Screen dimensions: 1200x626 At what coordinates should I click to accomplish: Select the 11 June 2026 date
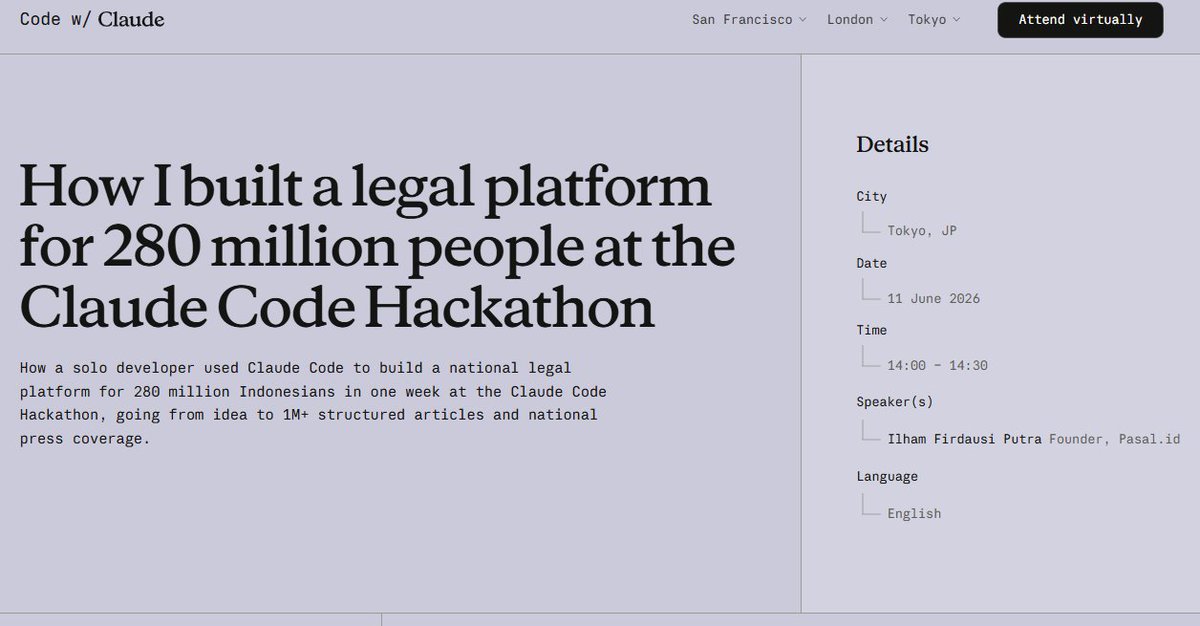(934, 298)
